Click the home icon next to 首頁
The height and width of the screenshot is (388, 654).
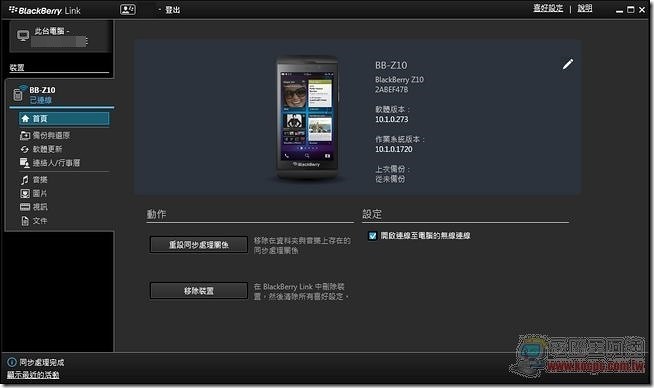coord(25,118)
